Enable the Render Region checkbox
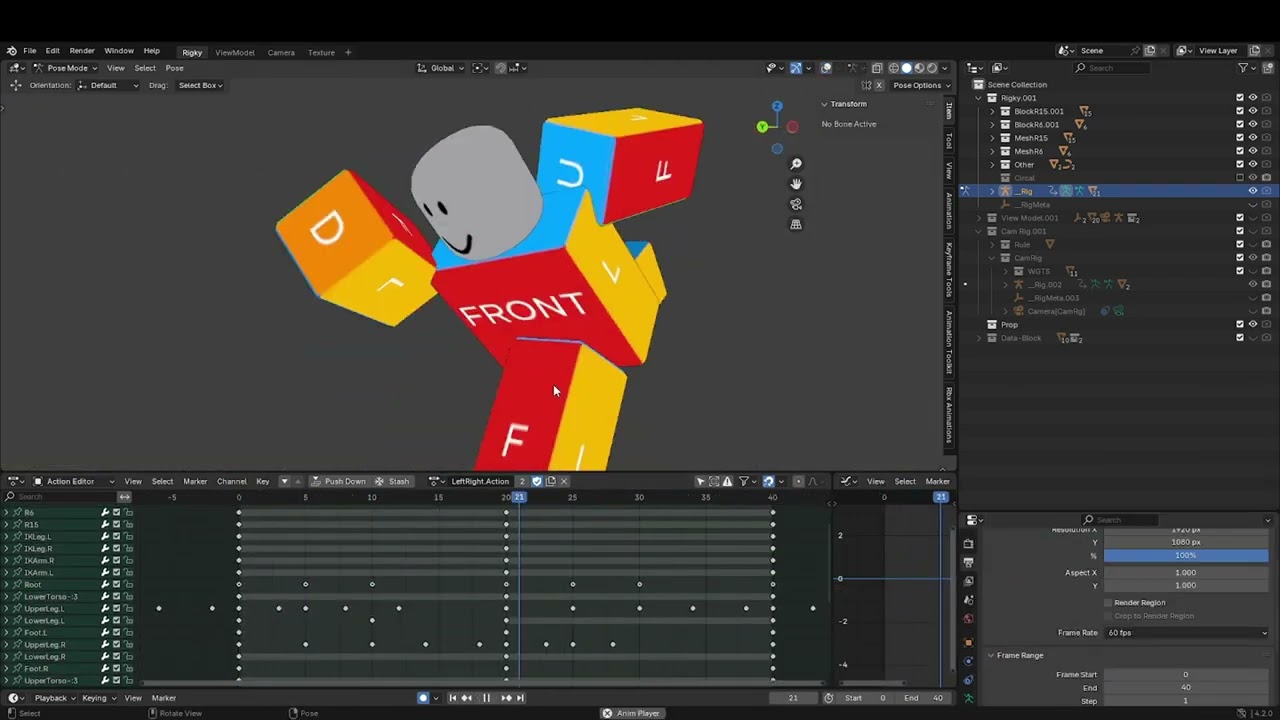The height and width of the screenshot is (720, 1280). coord(1108,603)
